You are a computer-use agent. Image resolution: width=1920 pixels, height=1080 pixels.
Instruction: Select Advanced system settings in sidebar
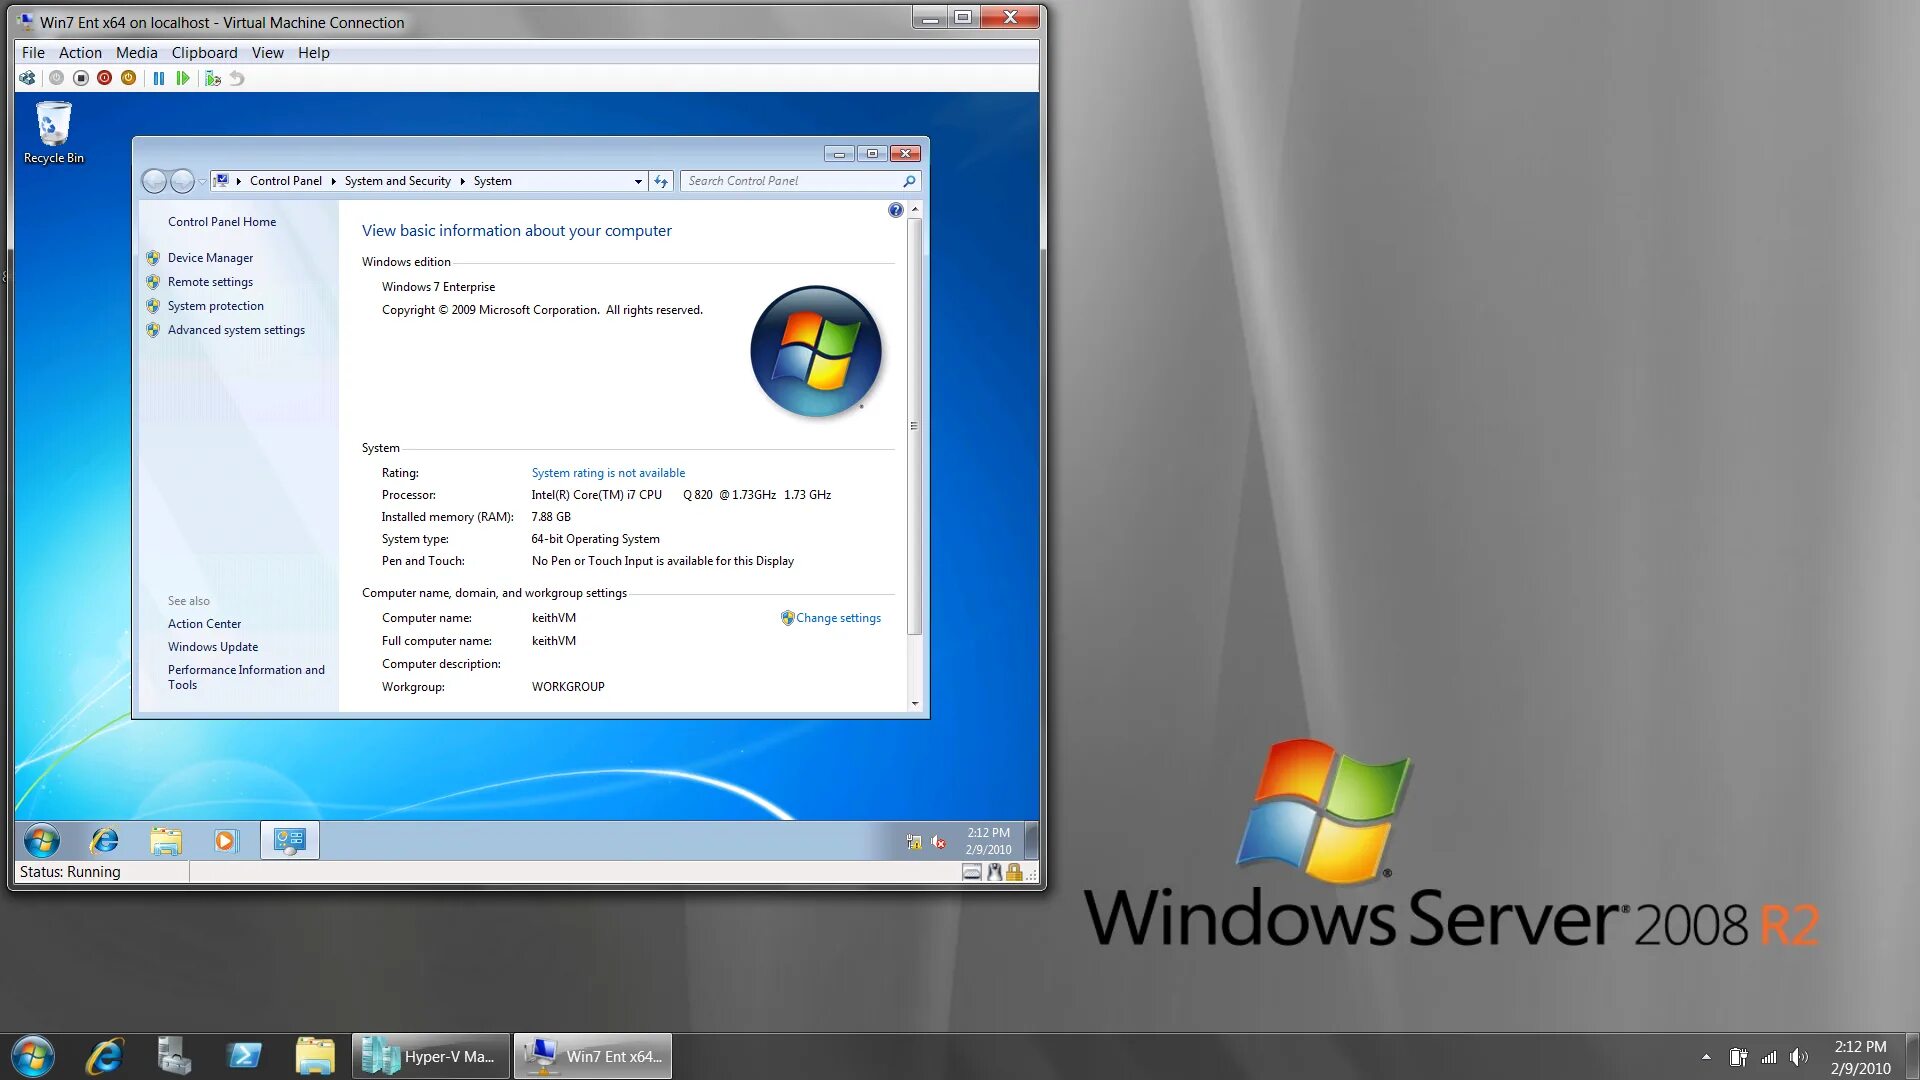[x=236, y=328]
